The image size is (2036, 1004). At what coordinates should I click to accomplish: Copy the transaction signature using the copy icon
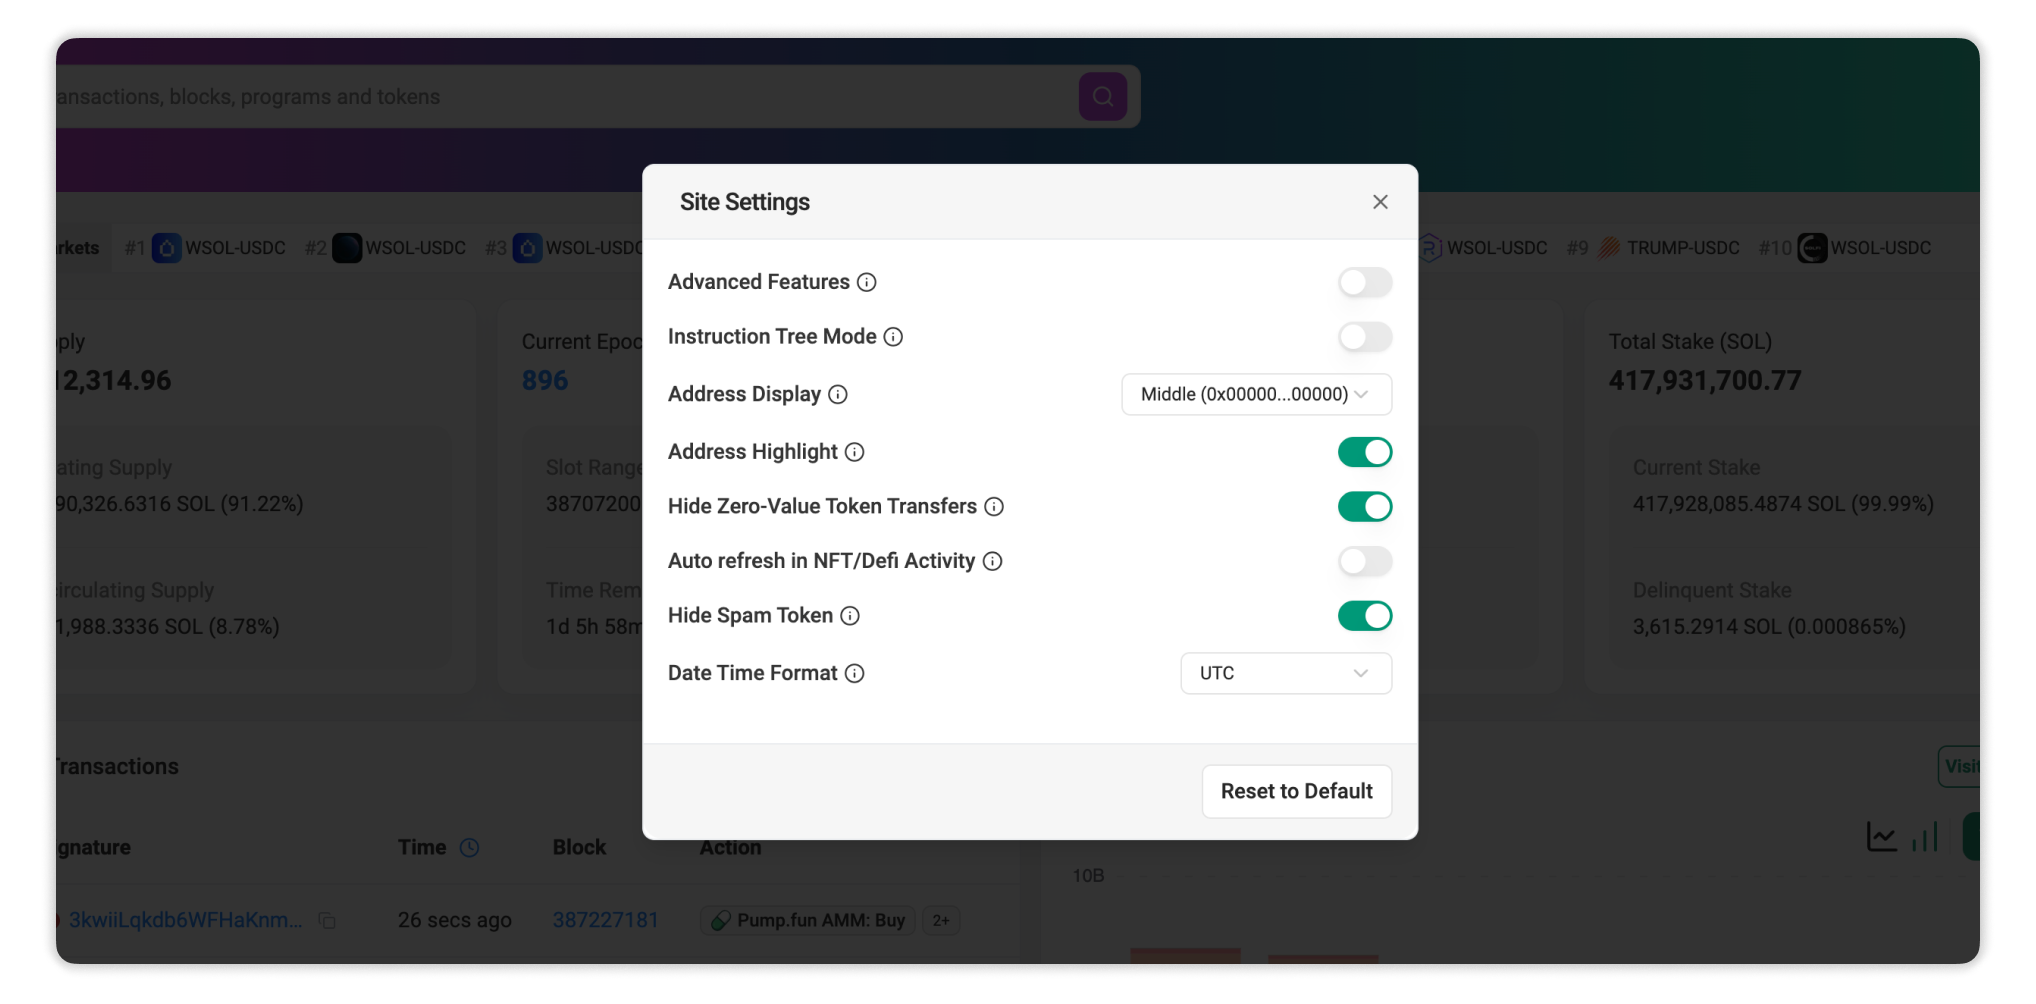click(327, 920)
